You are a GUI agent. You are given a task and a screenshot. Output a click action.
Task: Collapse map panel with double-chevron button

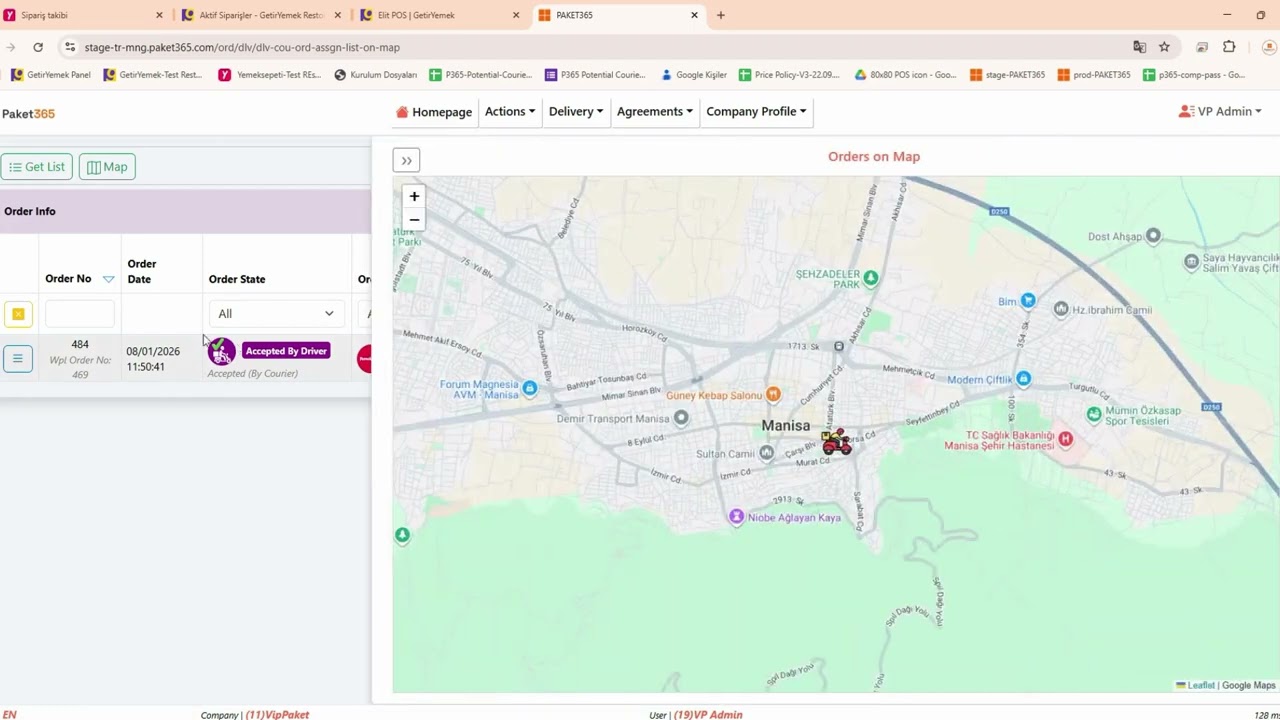click(406, 160)
